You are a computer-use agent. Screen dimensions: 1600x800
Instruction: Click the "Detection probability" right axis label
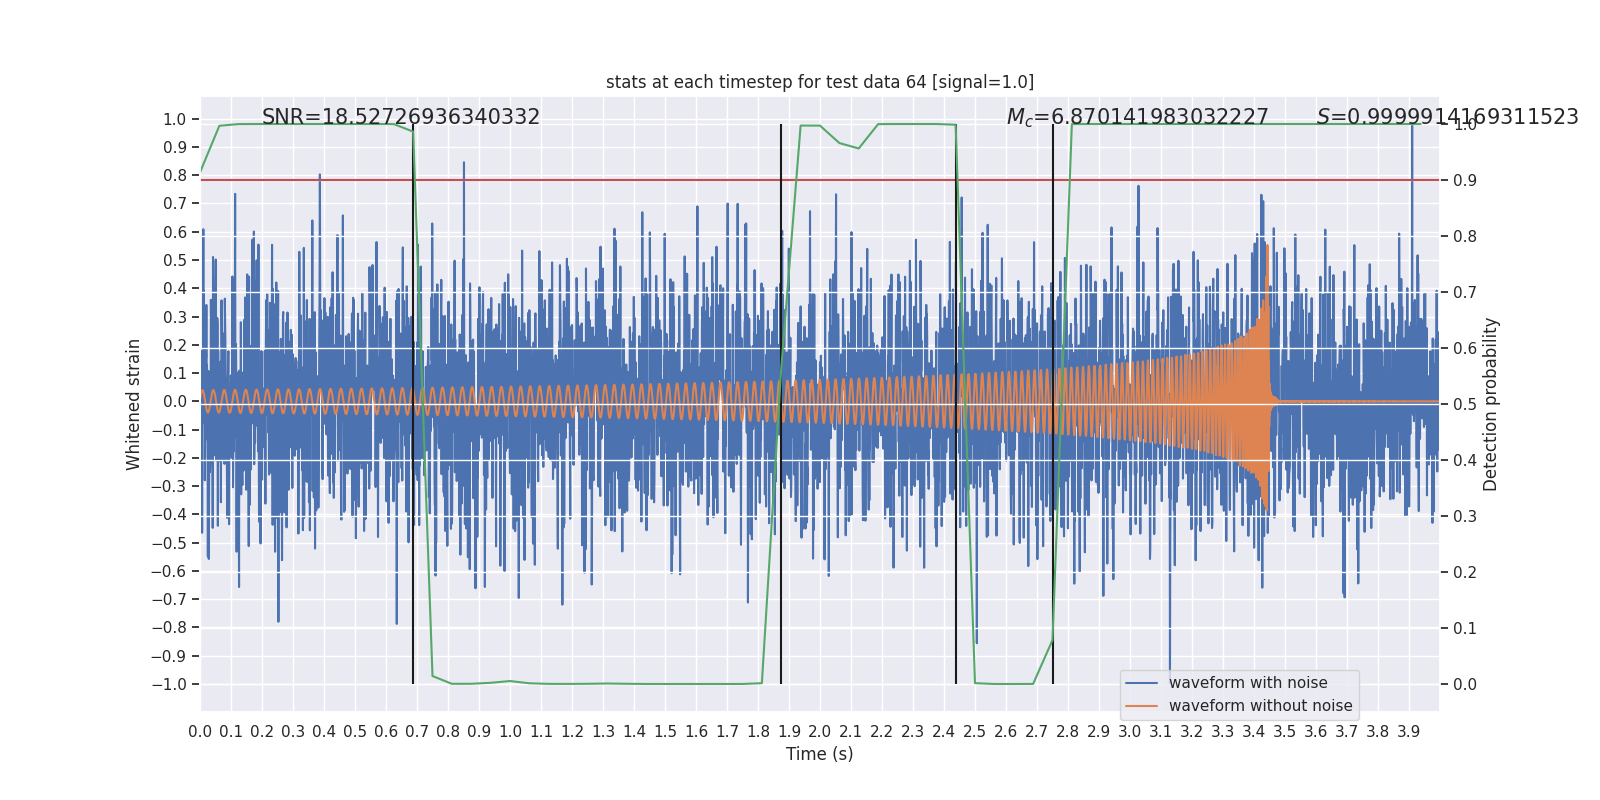point(1491,404)
